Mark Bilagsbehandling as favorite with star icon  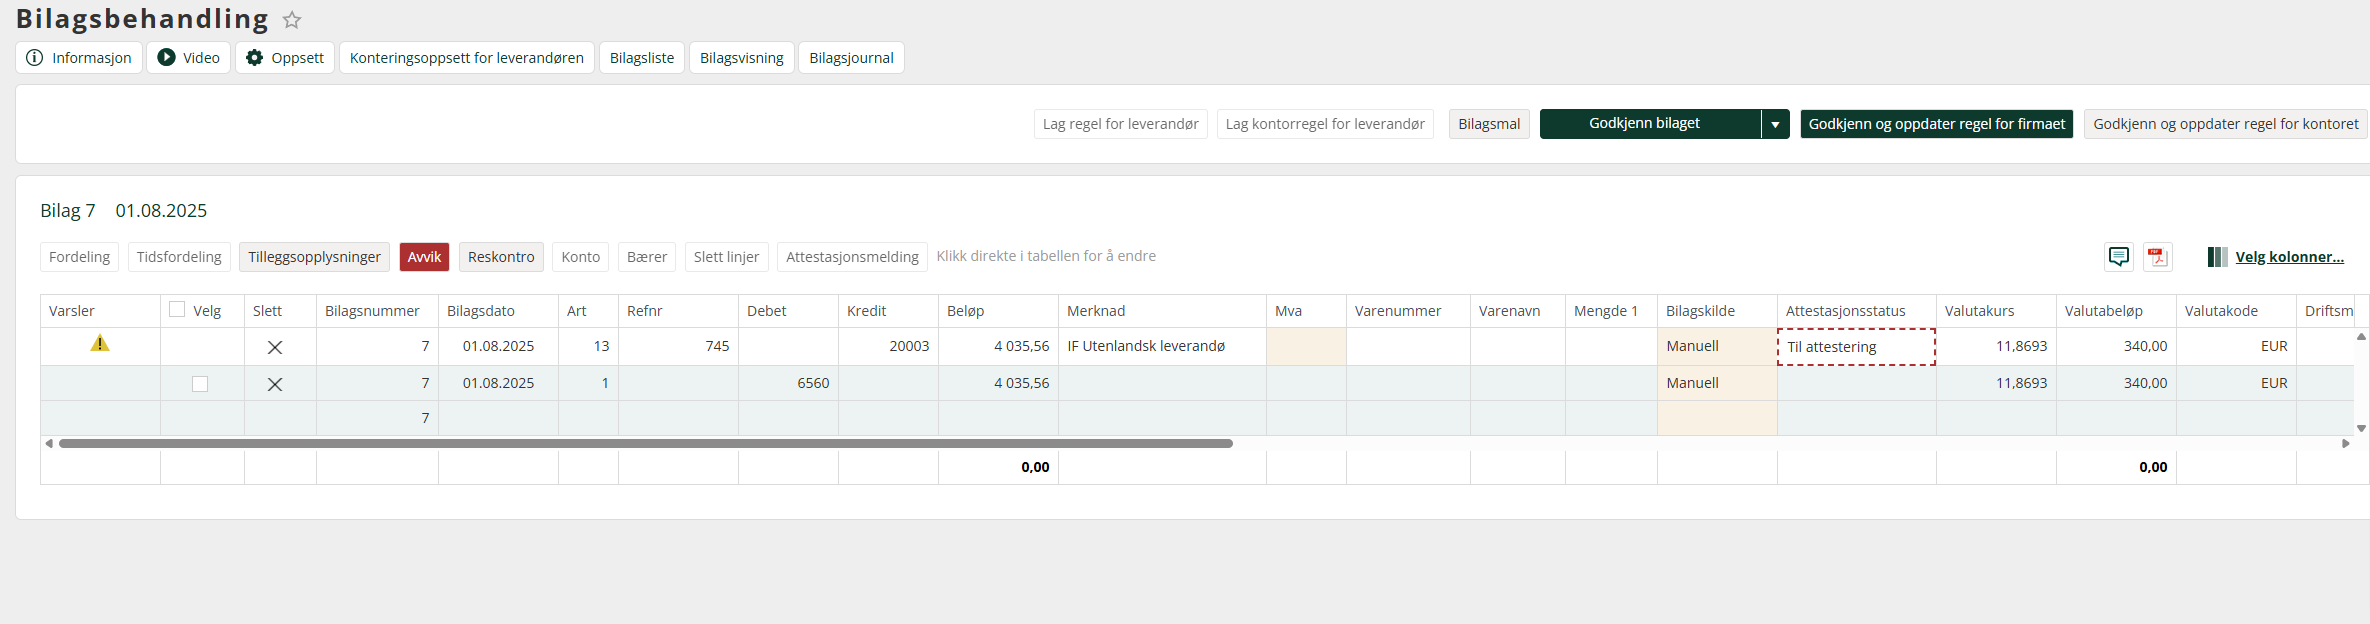(292, 20)
